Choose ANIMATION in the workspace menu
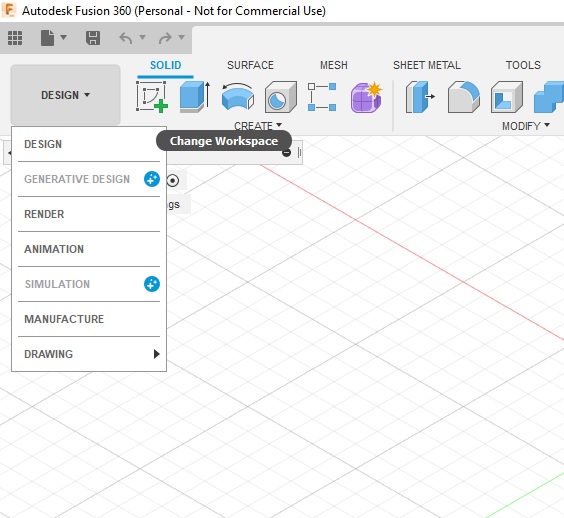 point(89,249)
